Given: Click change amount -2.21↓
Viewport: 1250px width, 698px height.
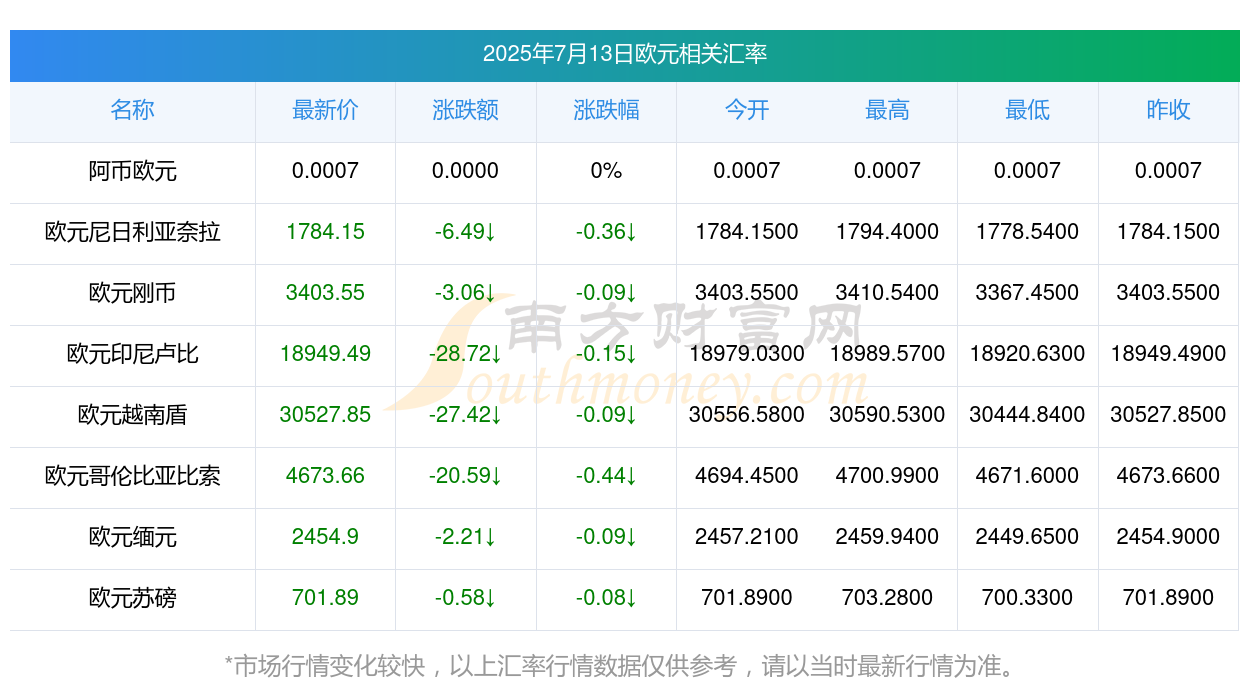Looking at the screenshot, I should pyautogui.click(x=465, y=537).
